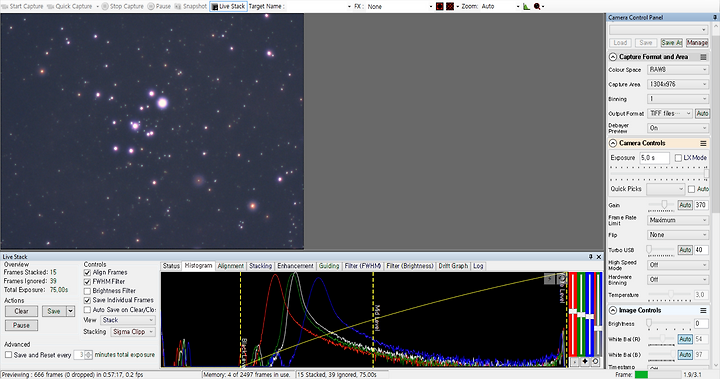This screenshot has width=720, height=379.
Task: Enable Auto Save on Clear/Close checkbox
Action: coord(87,310)
